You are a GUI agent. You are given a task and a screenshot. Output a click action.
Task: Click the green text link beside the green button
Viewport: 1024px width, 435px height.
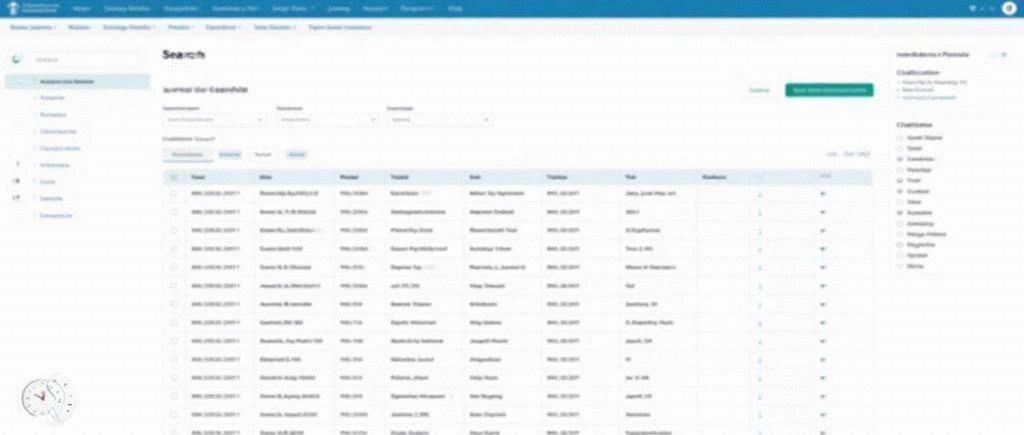[759, 90]
